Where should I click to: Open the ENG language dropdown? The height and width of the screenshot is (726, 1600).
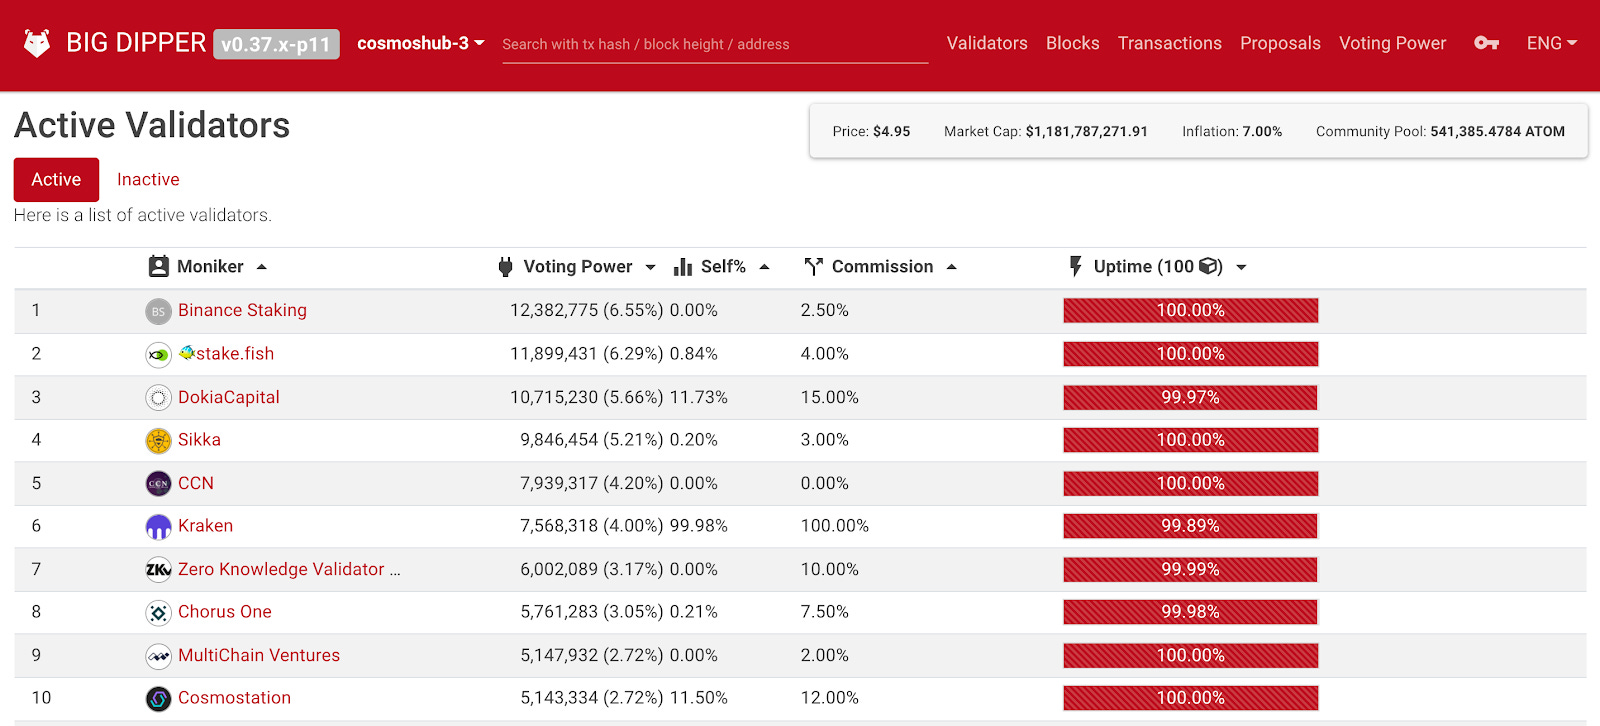1551,43
